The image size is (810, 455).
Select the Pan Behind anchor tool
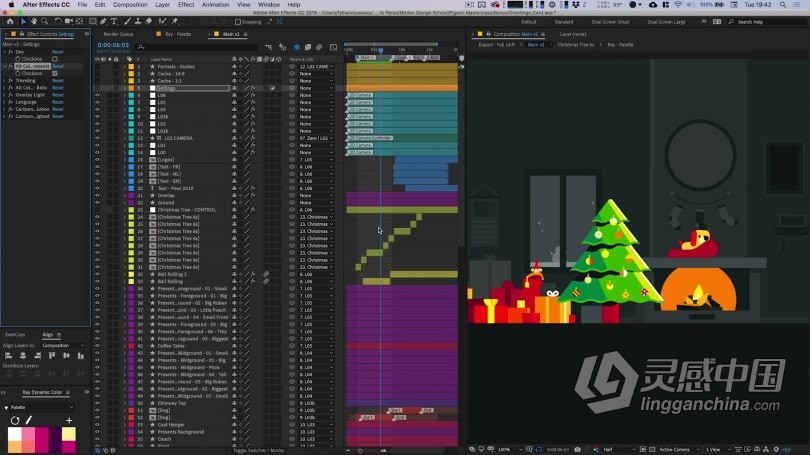(80, 22)
